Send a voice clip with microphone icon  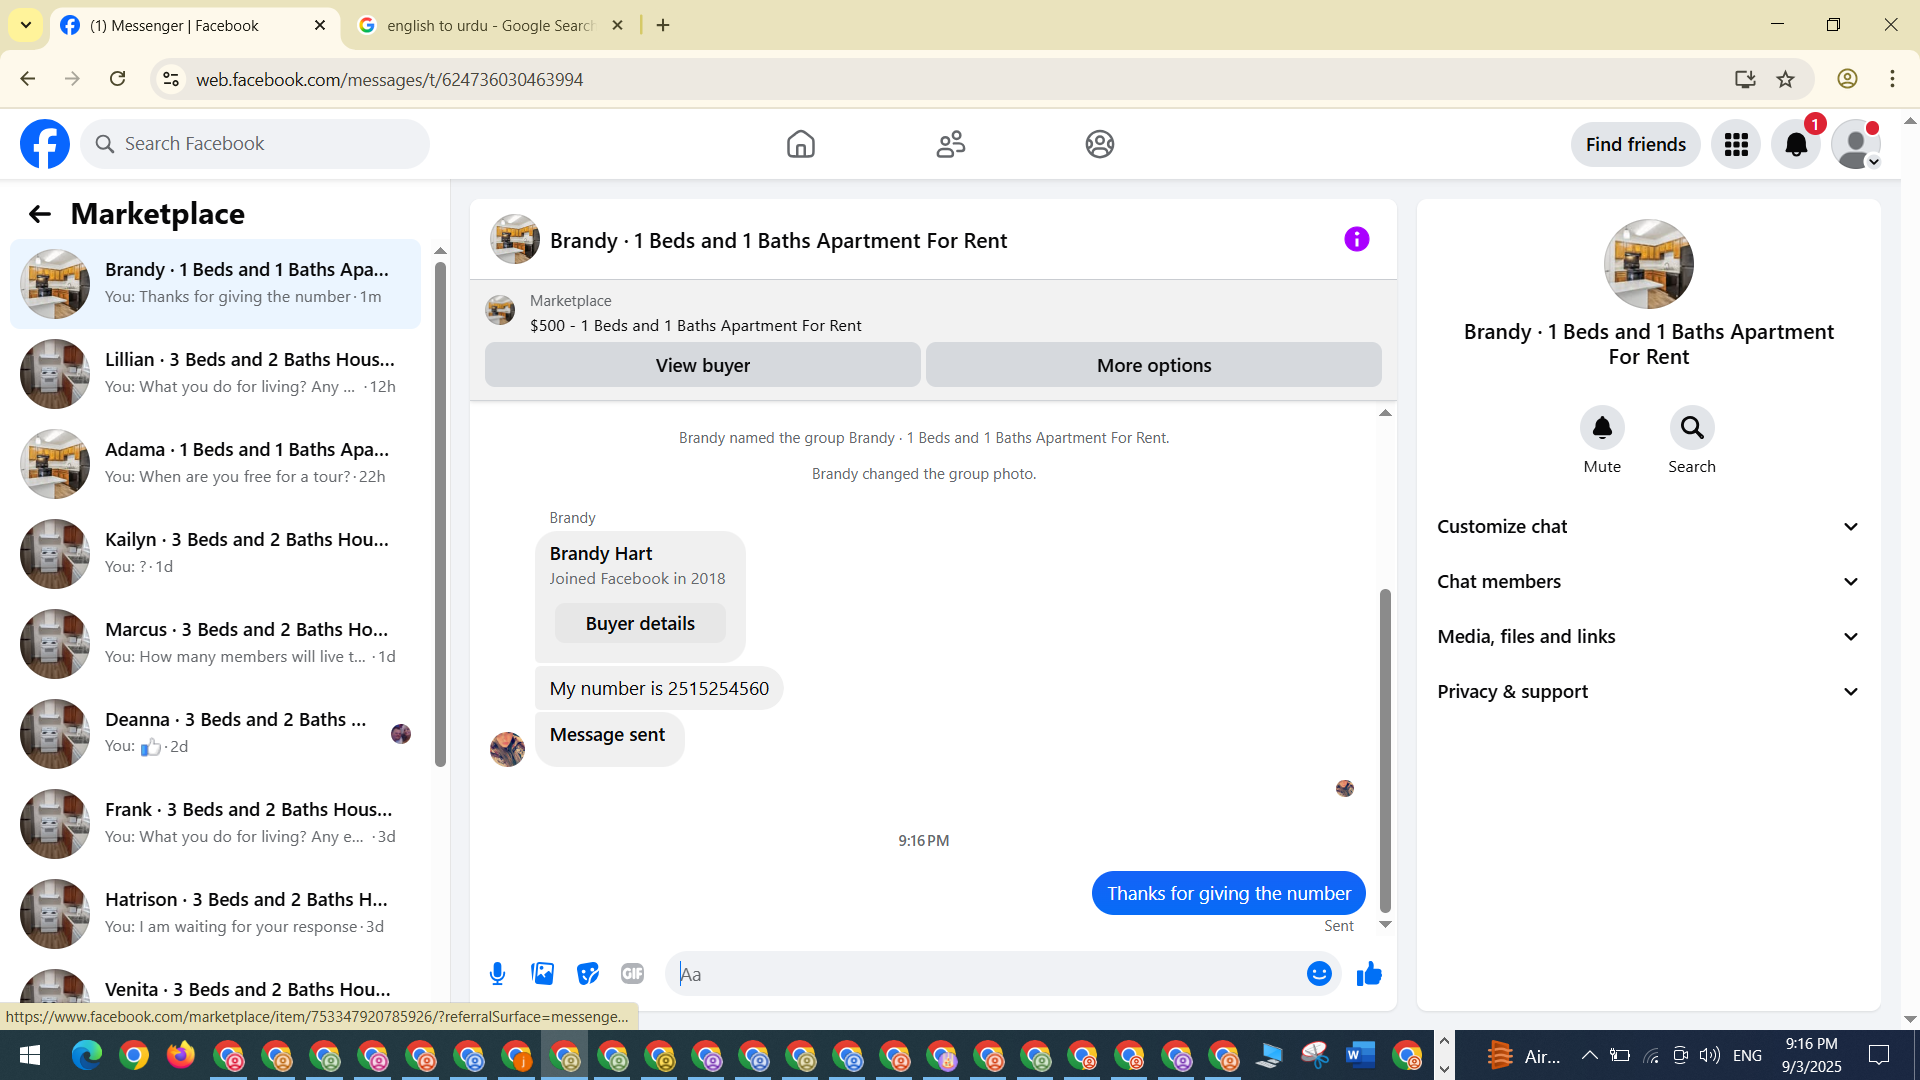[497, 974]
